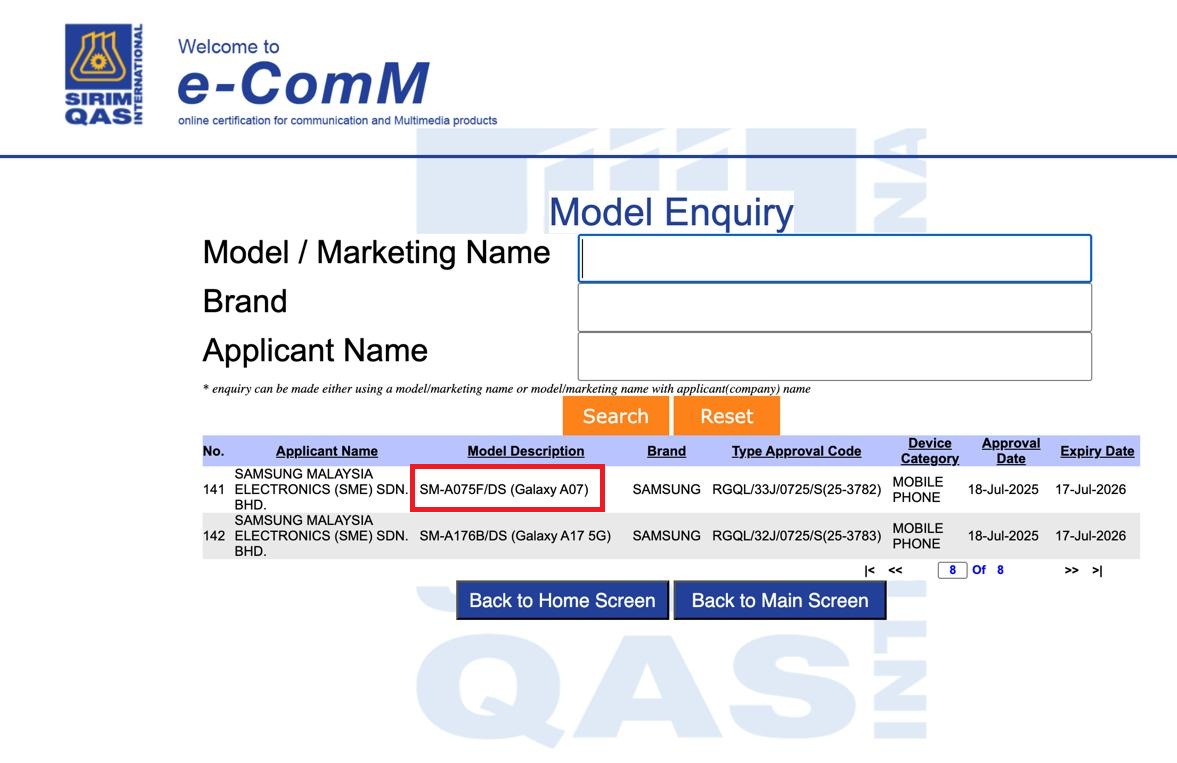This screenshot has height=763, width=1177.
Task: Sort by Applicant Name column header
Action: pyautogui.click(x=326, y=451)
